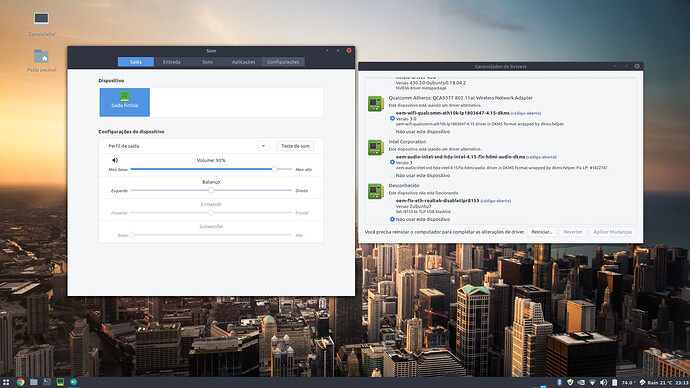690x388 pixels.
Task: Select oem-wifi-qualcomm Versão 3.0 driver radio
Action: point(392,118)
